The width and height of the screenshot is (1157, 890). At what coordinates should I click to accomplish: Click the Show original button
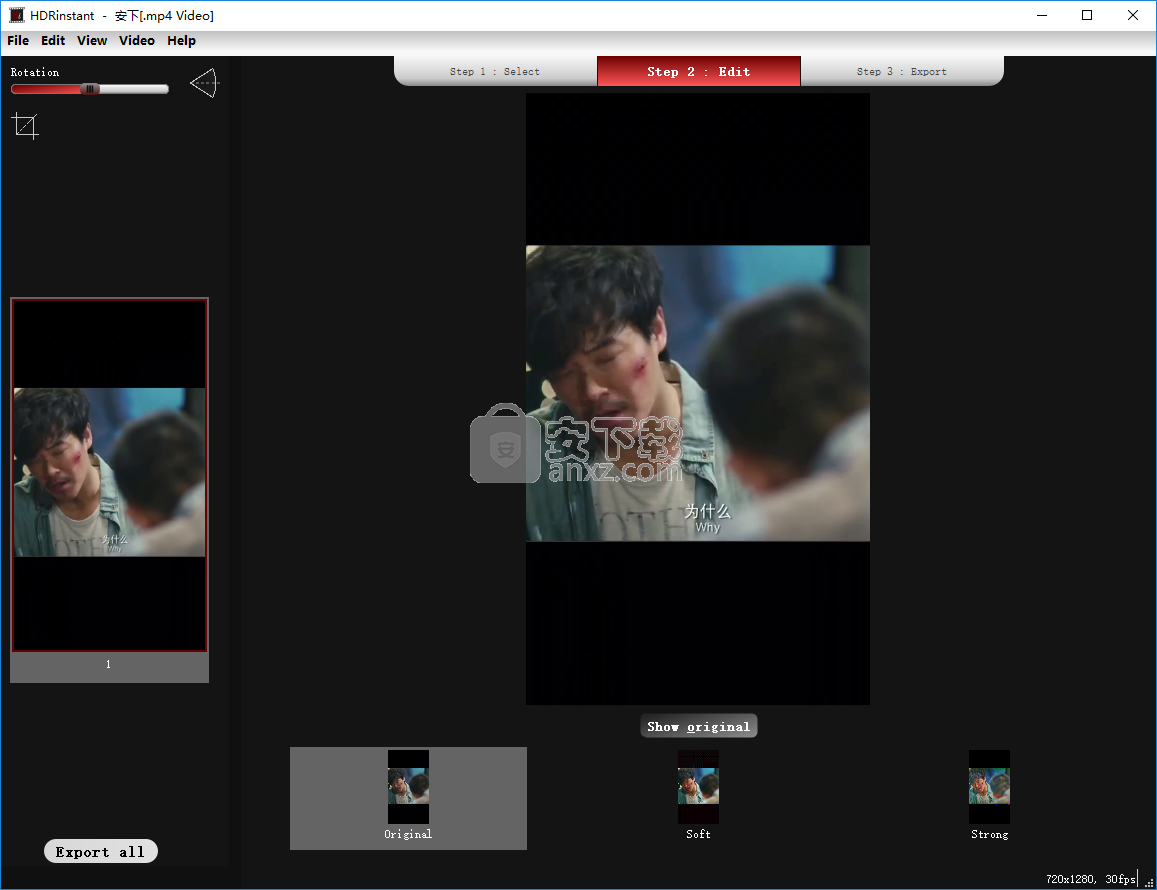click(699, 726)
